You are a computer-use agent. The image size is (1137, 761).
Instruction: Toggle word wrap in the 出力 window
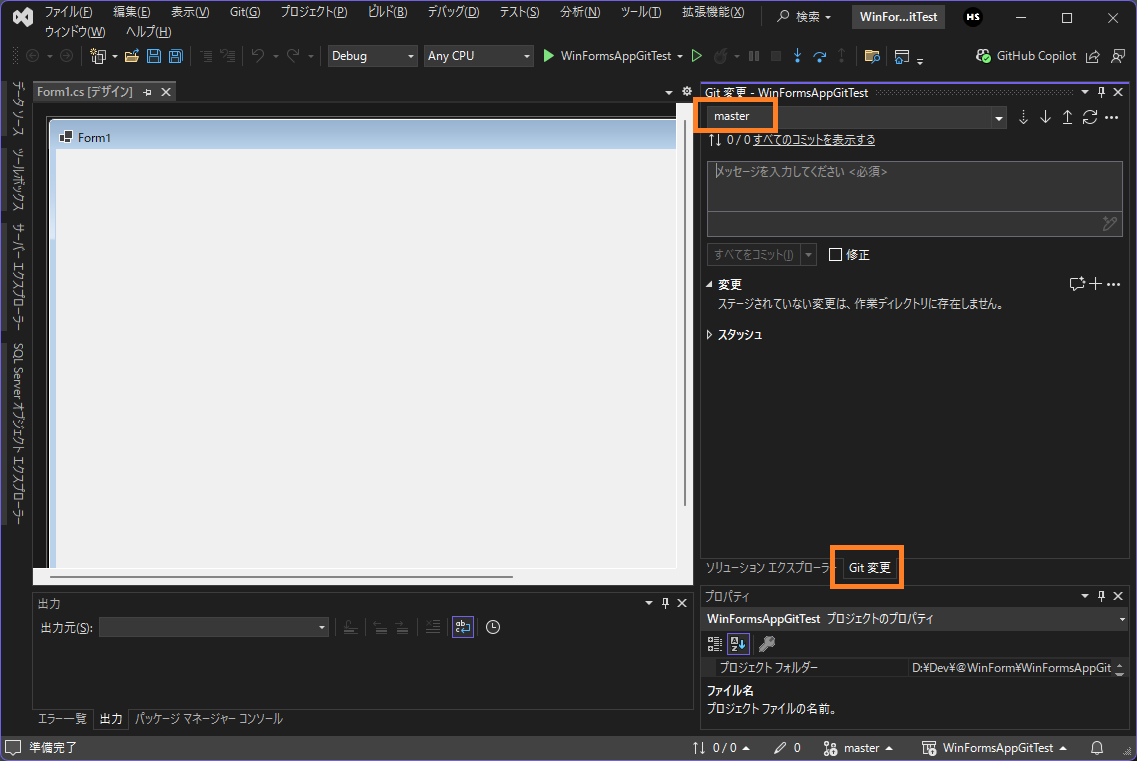(x=462, y=627)
